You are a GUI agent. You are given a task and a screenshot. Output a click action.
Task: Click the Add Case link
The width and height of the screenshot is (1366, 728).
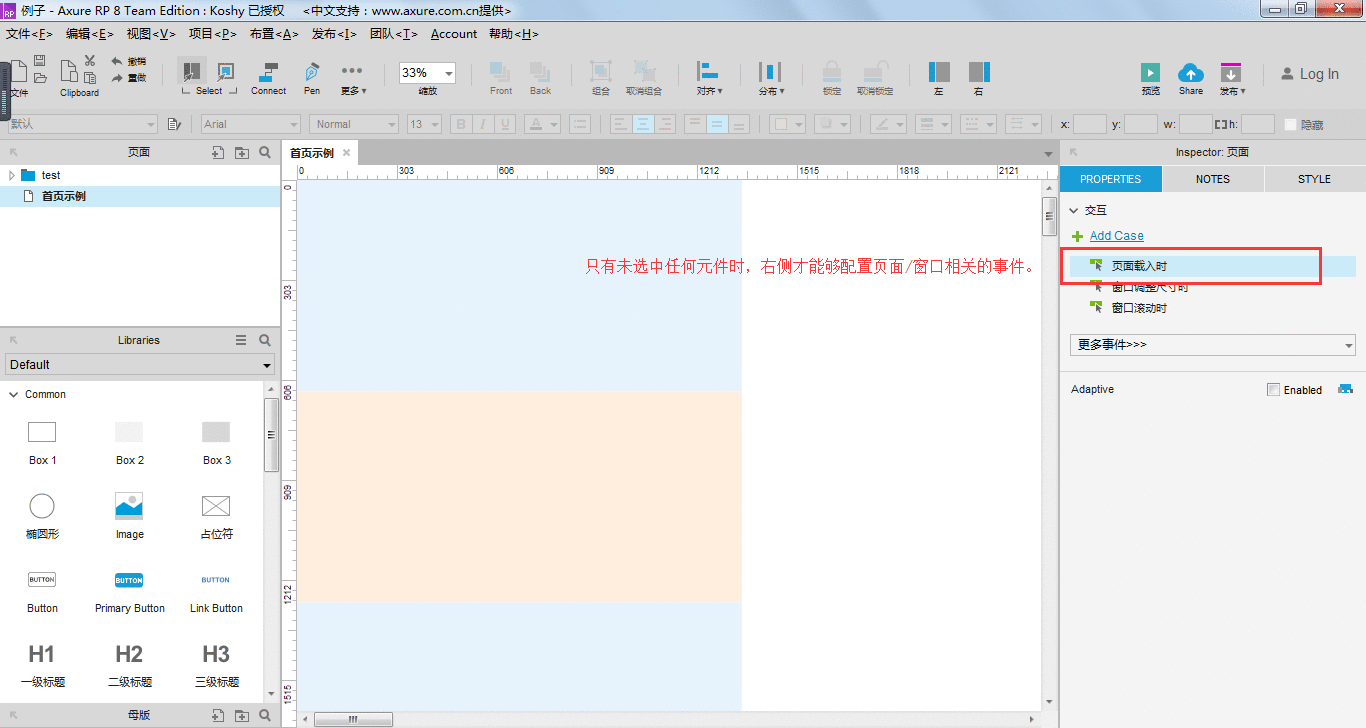coord(1116,236)
